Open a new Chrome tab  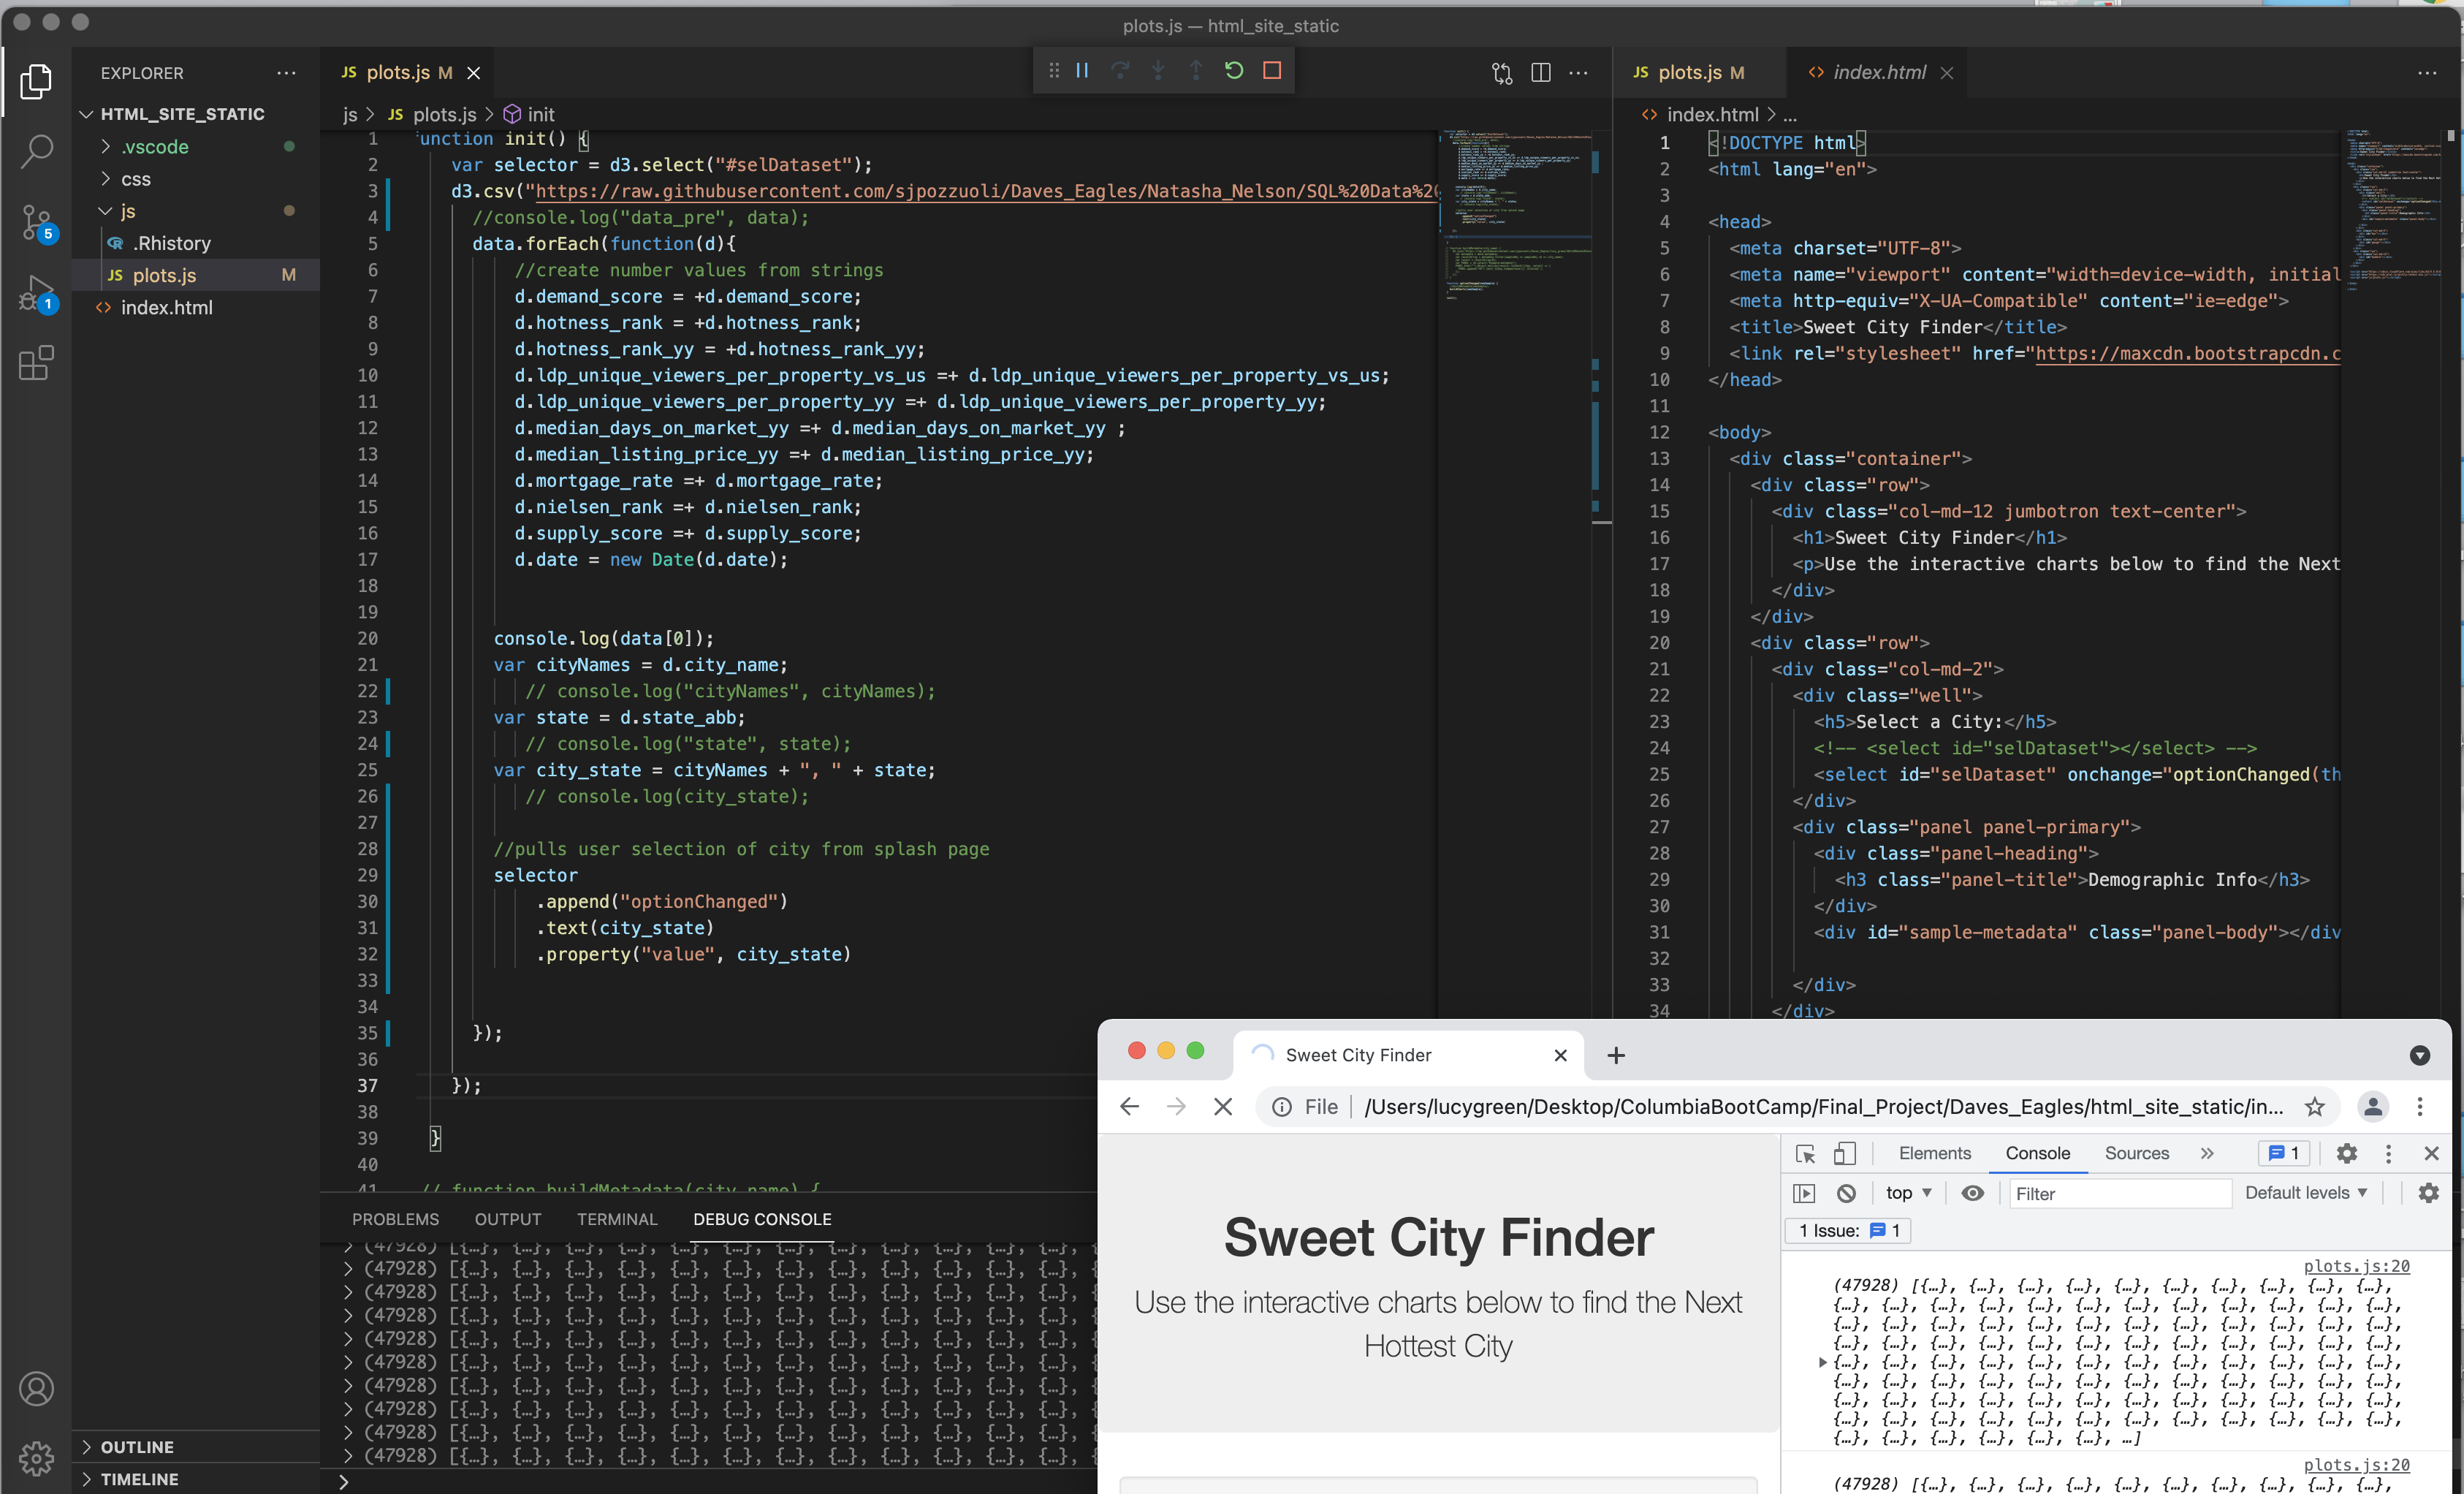1616,1055
